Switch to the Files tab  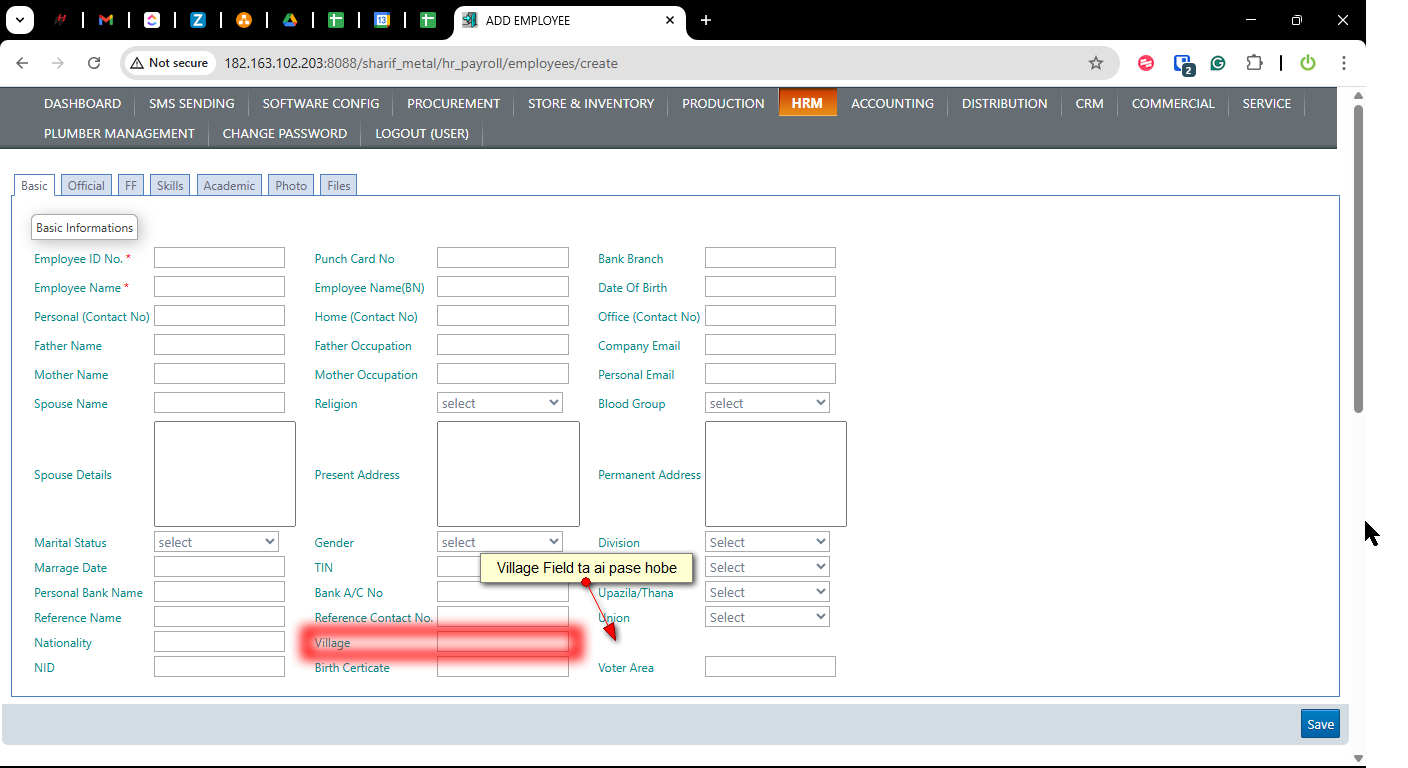[x=339, y=185]
